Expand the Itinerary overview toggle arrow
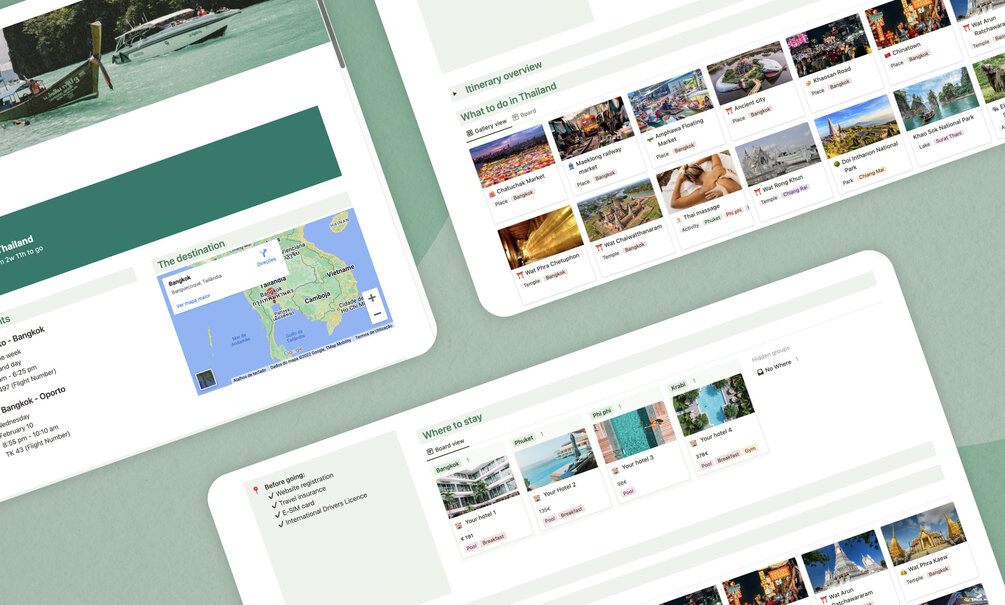Viewport: 1005px width, 605px height. [x=455, y=94]
